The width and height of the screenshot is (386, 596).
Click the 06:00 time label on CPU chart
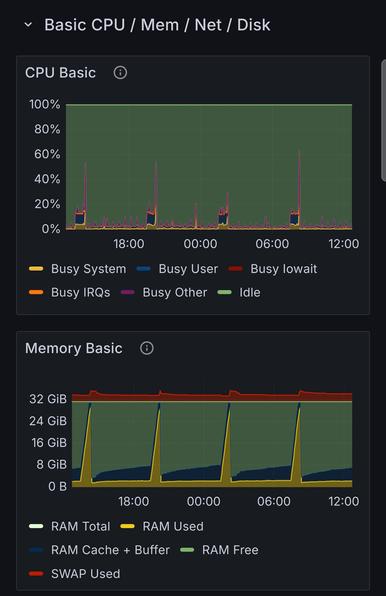(272, 244)
